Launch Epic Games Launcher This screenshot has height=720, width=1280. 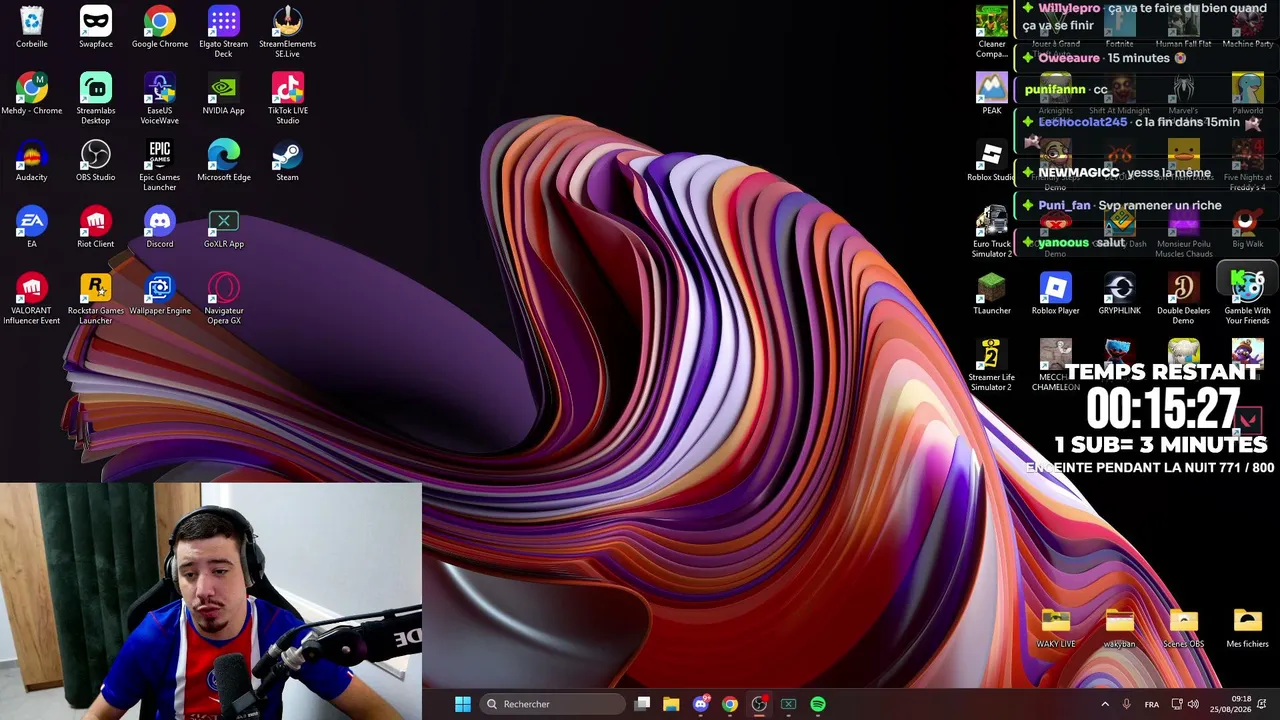pos(160,165)
